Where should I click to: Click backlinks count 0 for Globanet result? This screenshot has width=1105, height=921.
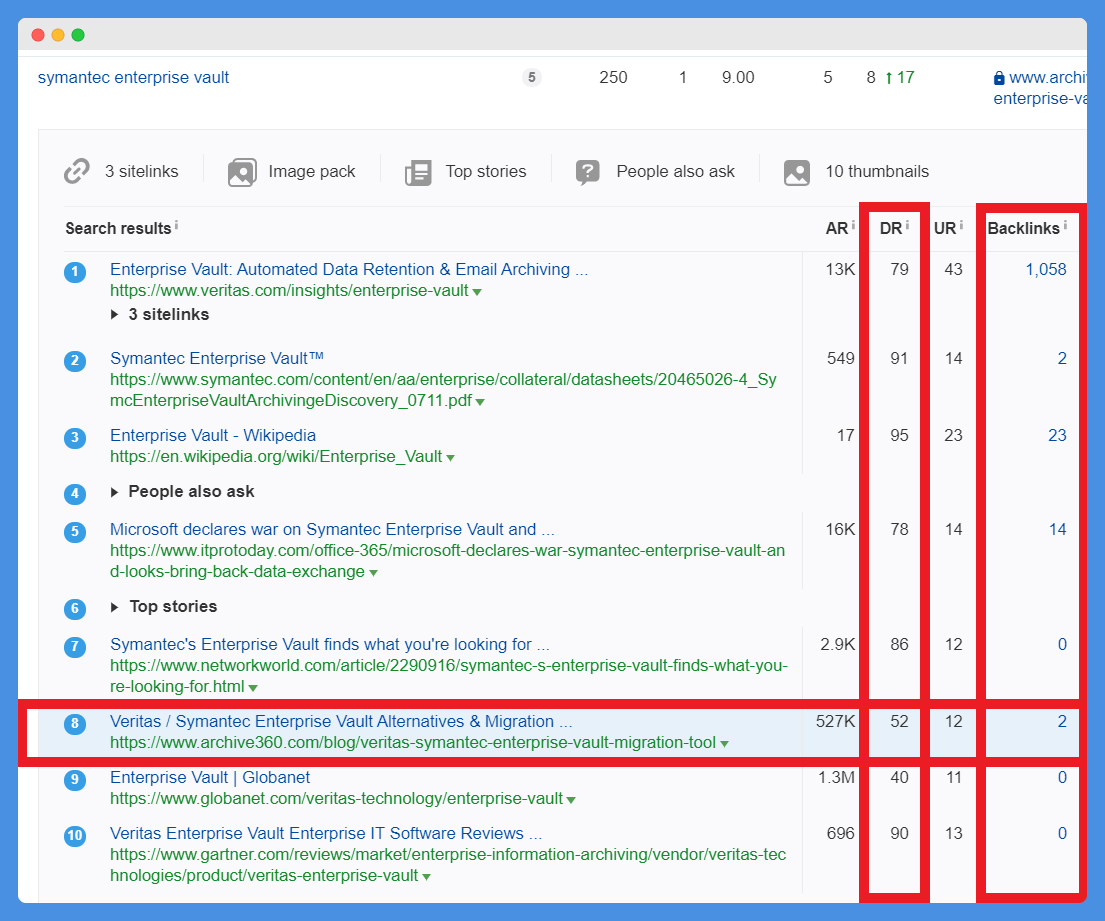(1062, 777)
